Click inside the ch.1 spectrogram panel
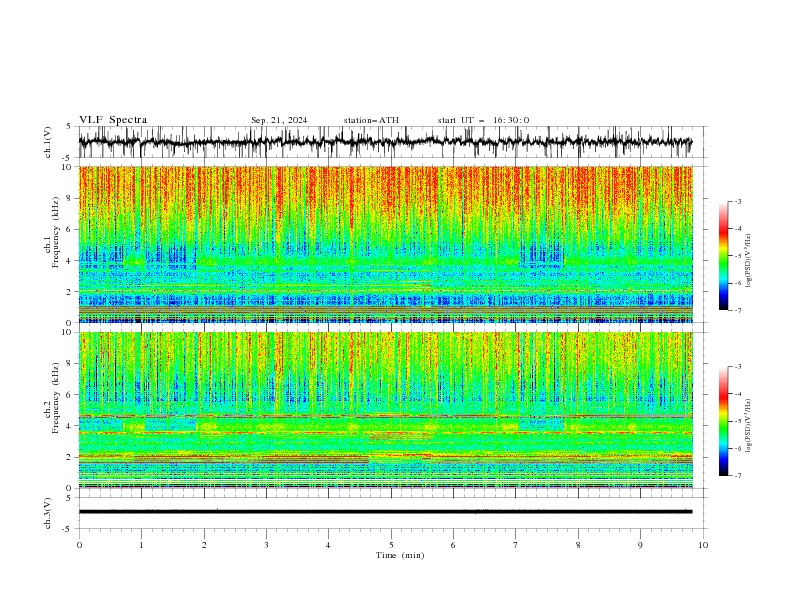 (x=386, y=244)
